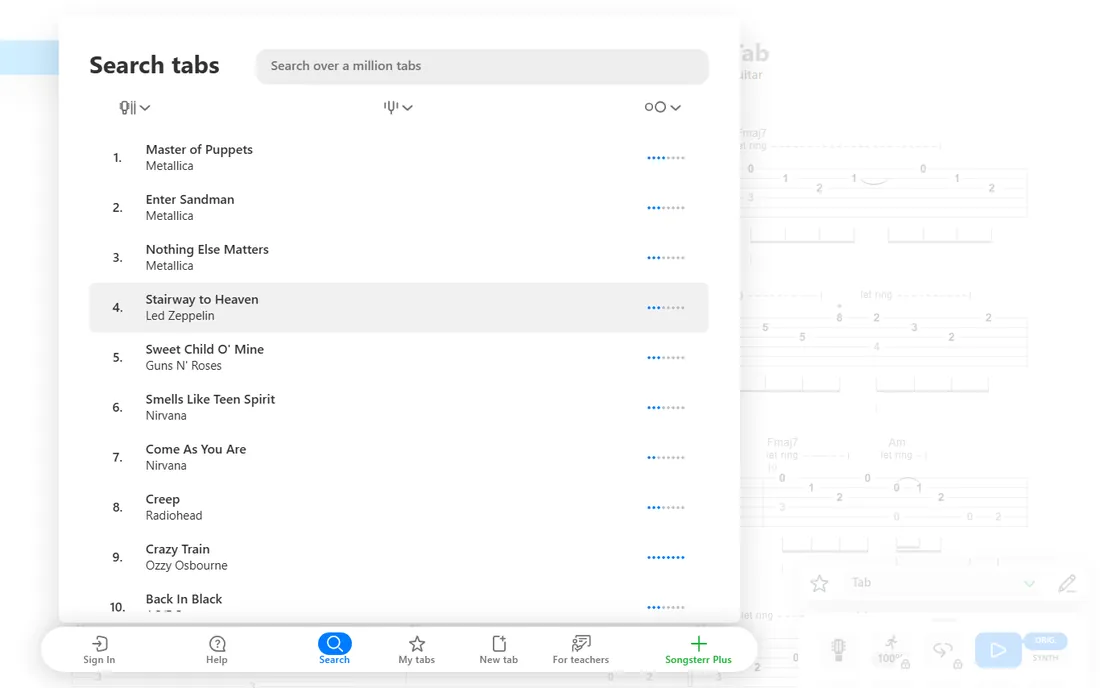This screenshot has height=688, width=1100.
Task: Expand the difficulty filter dropdown
Action: click(x=662, y=107)
